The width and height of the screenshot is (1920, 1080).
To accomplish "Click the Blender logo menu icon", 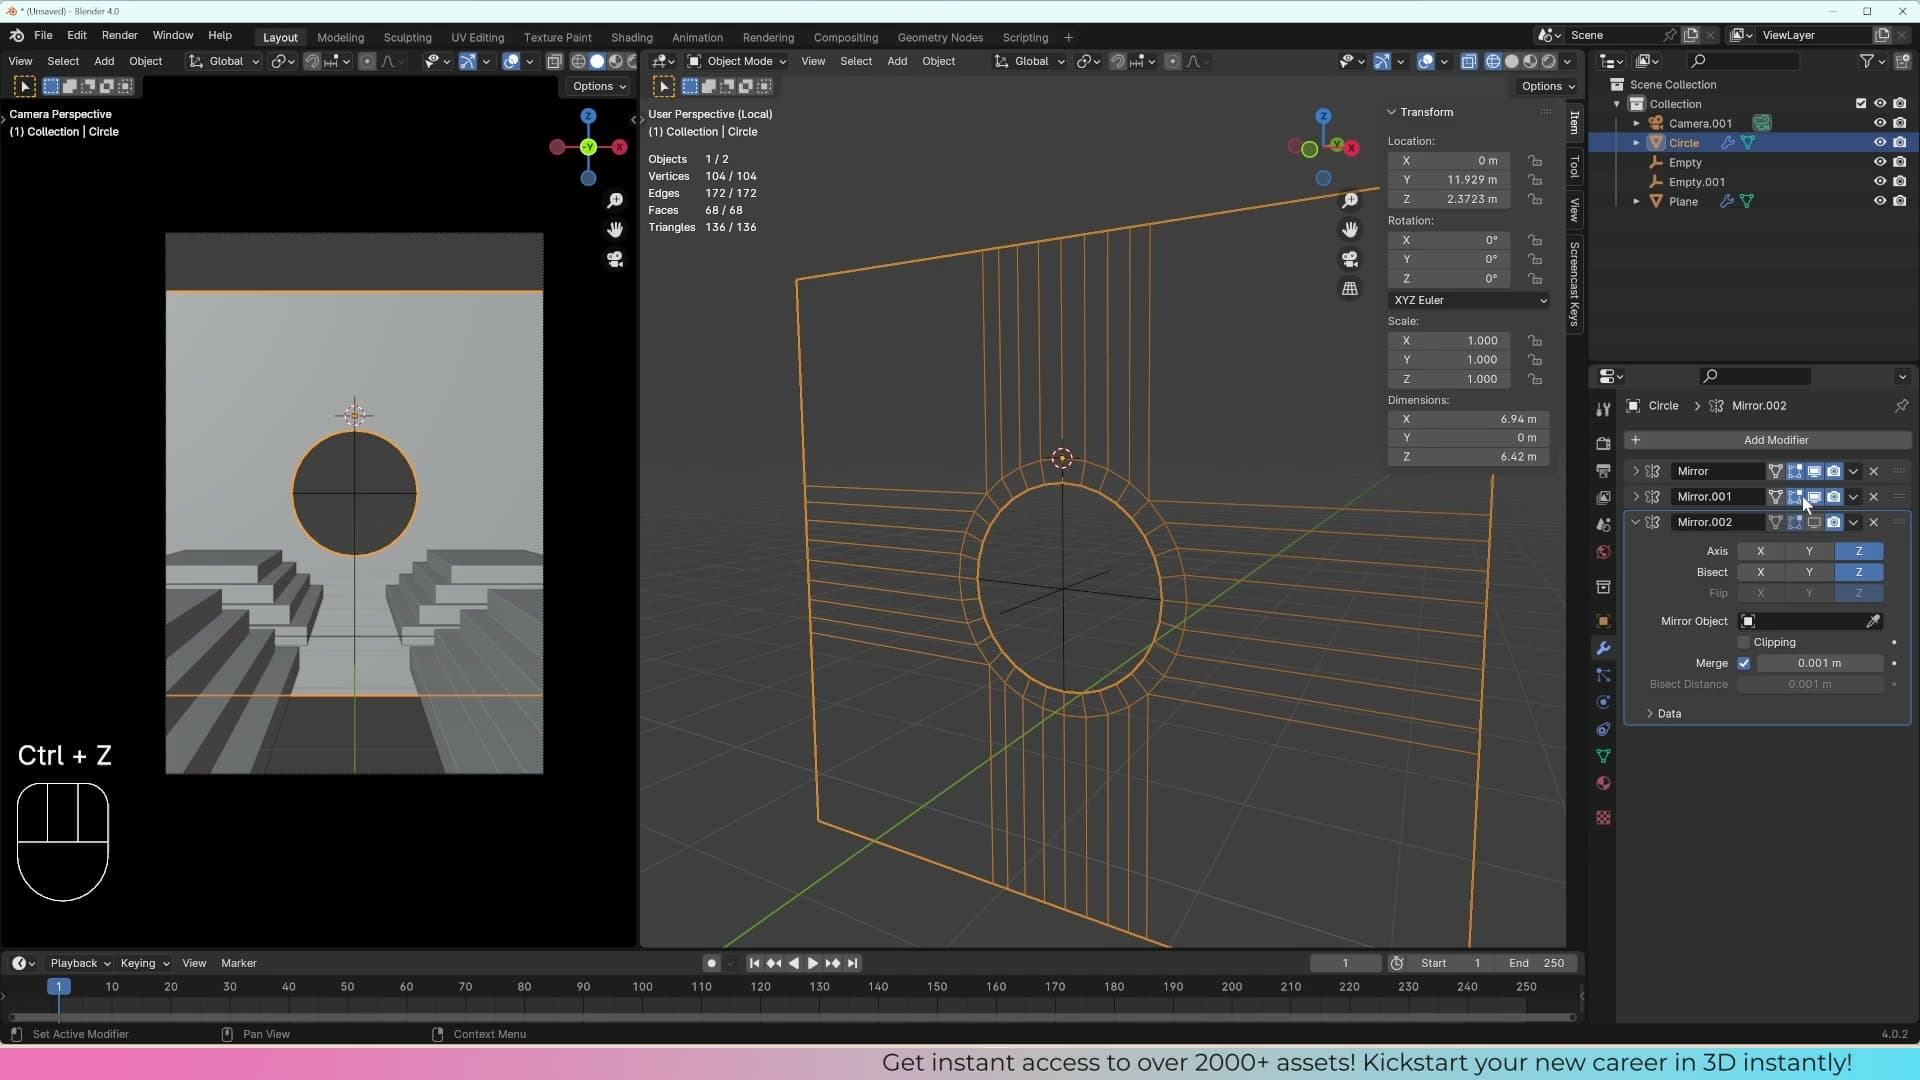I will [x=16, y=35].
